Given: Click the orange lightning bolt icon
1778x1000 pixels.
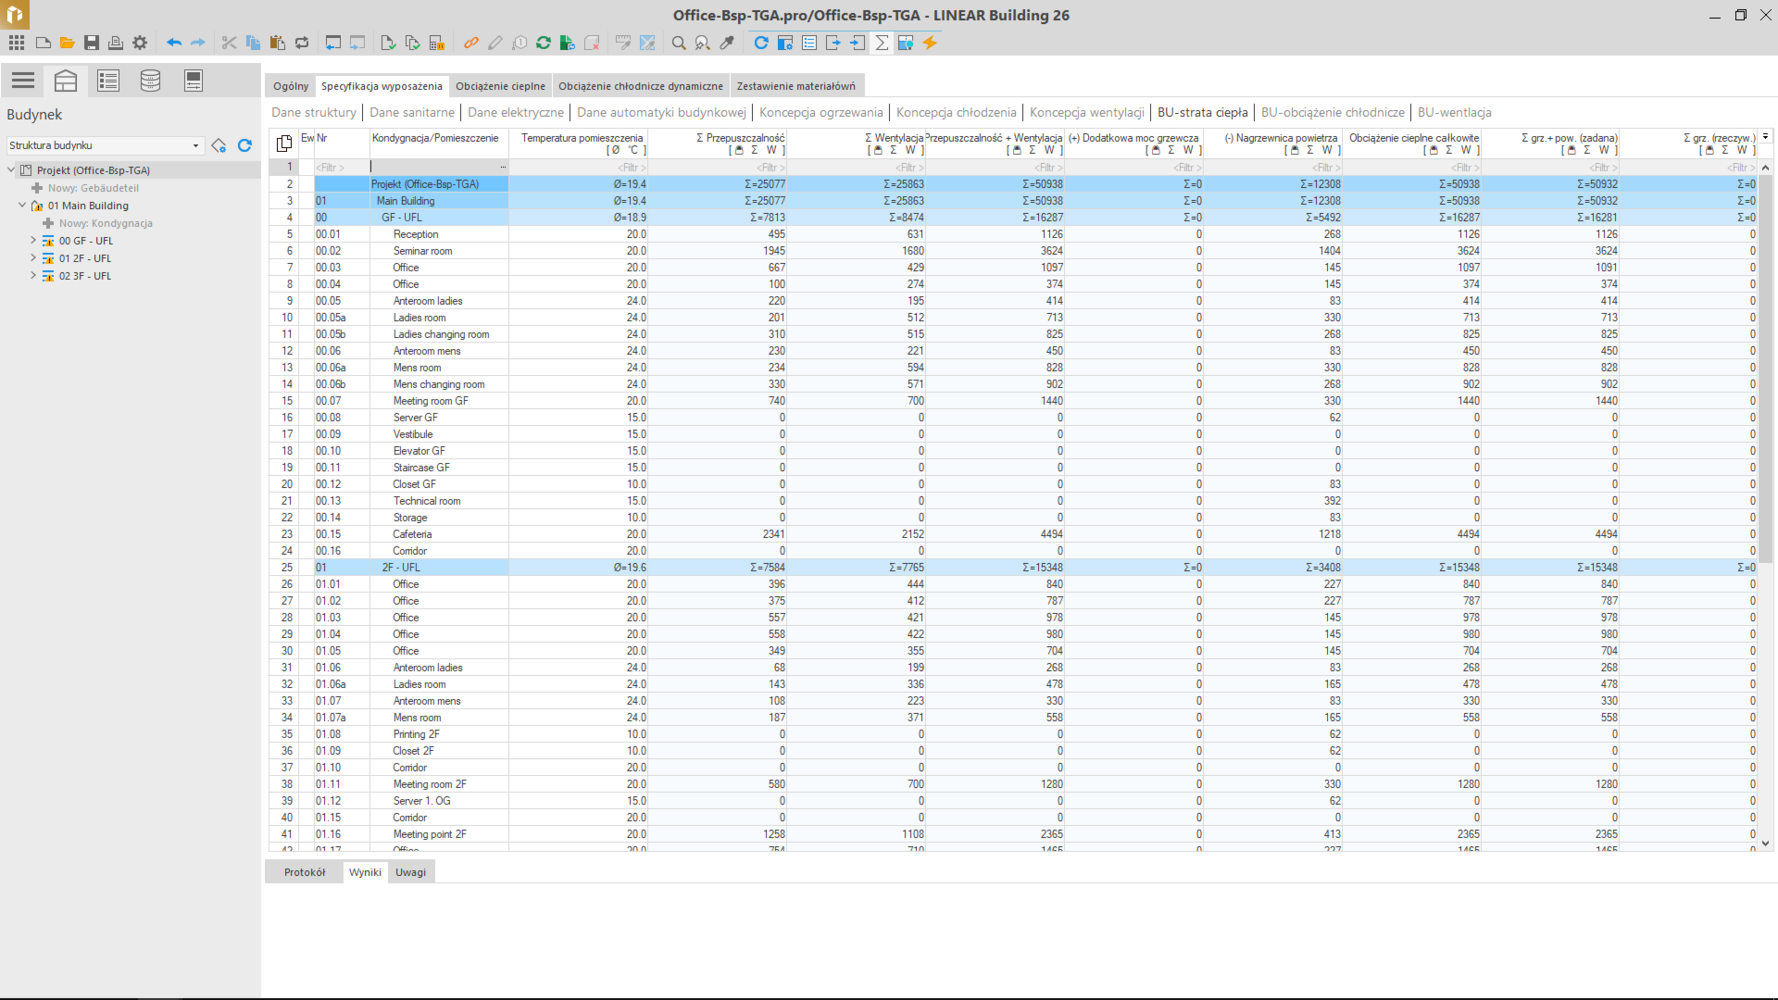Looking at the screenshot, I should pyautogui.click(x=930, y=43).
